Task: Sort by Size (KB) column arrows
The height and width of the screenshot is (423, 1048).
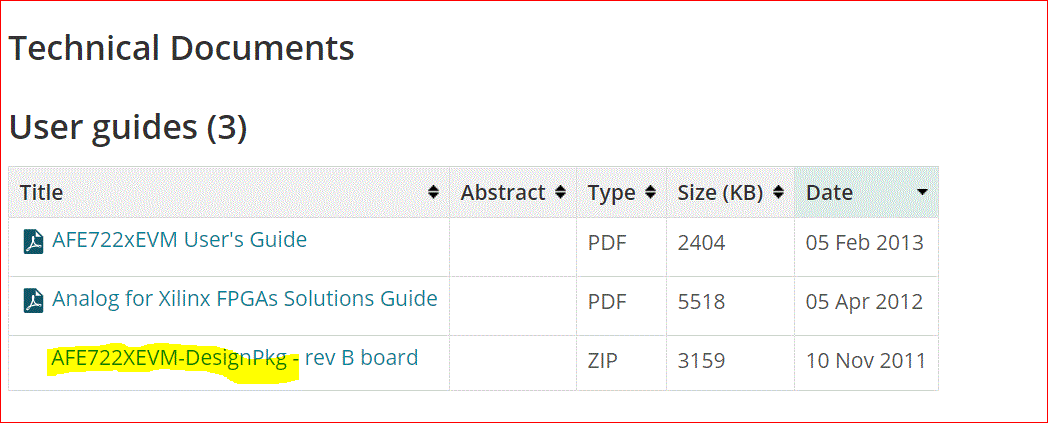Action: click(x=778, y=192)
